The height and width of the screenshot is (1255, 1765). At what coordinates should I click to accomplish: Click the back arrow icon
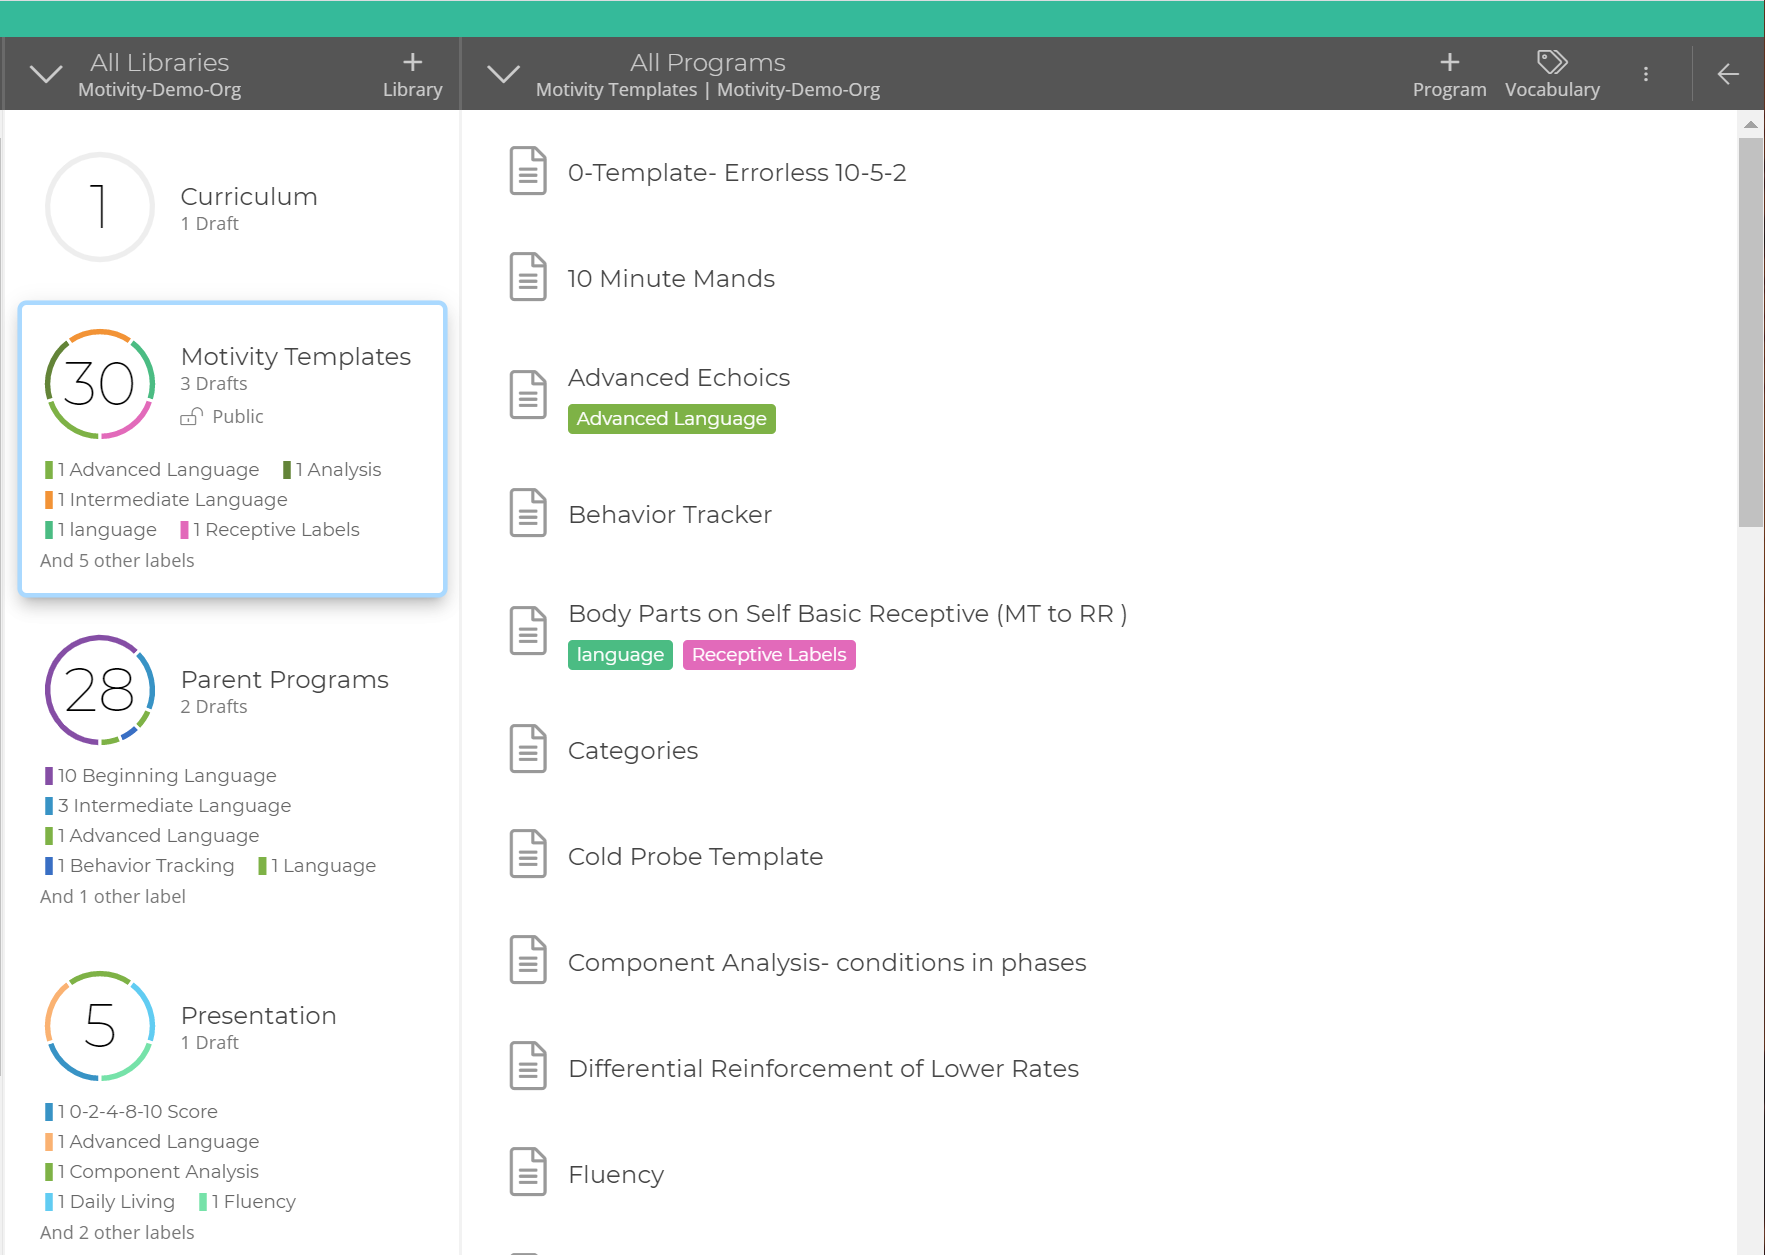[x=1727, y=74]
